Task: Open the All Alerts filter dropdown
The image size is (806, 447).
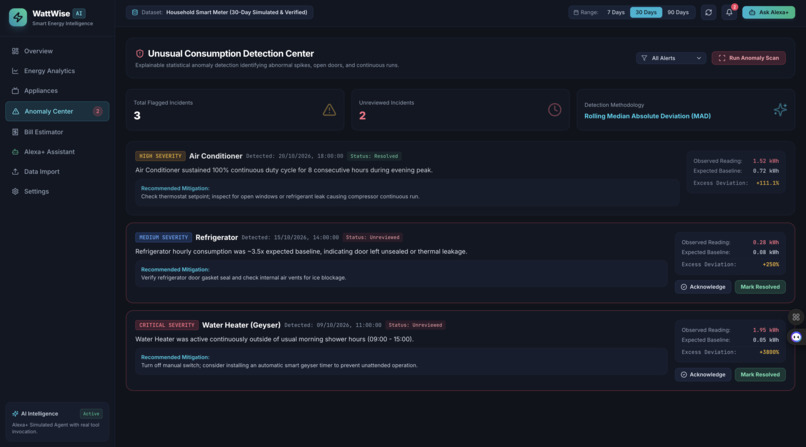Action: point(671,58)
